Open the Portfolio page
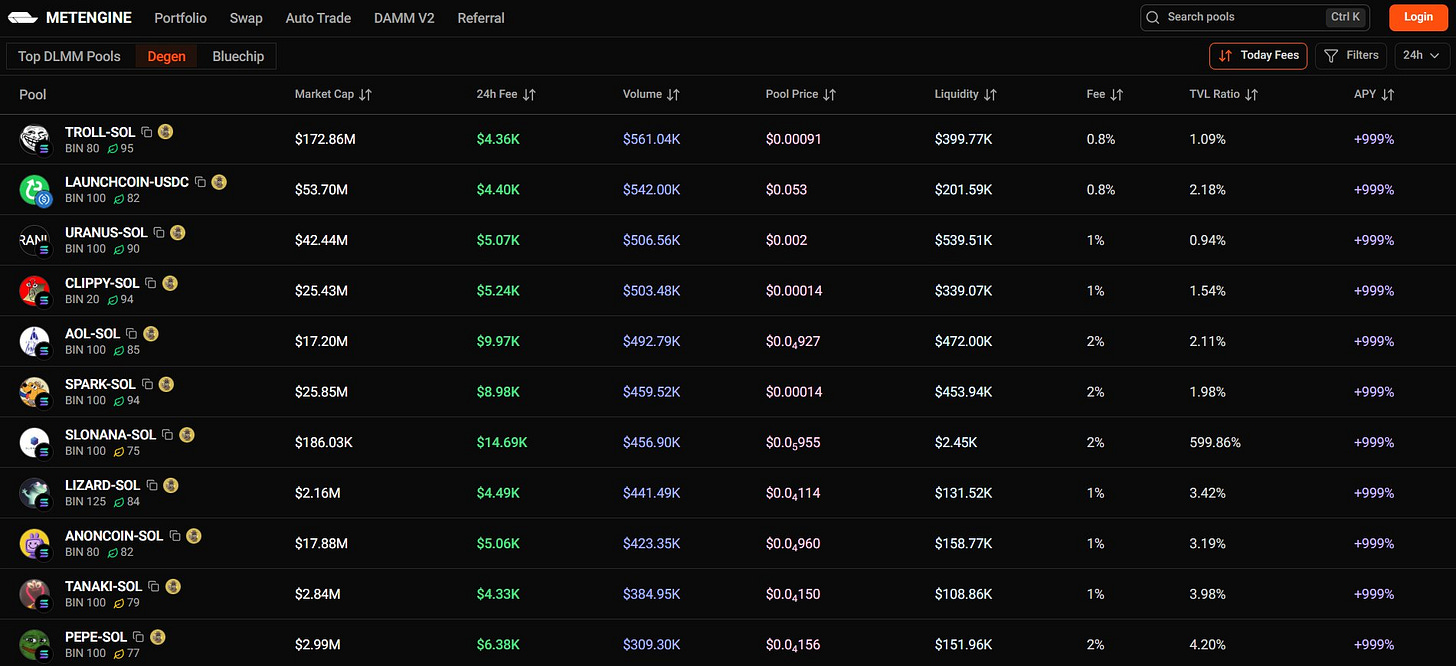The image size is (1456, 666). pyautogui.click(x=181, y=18)
